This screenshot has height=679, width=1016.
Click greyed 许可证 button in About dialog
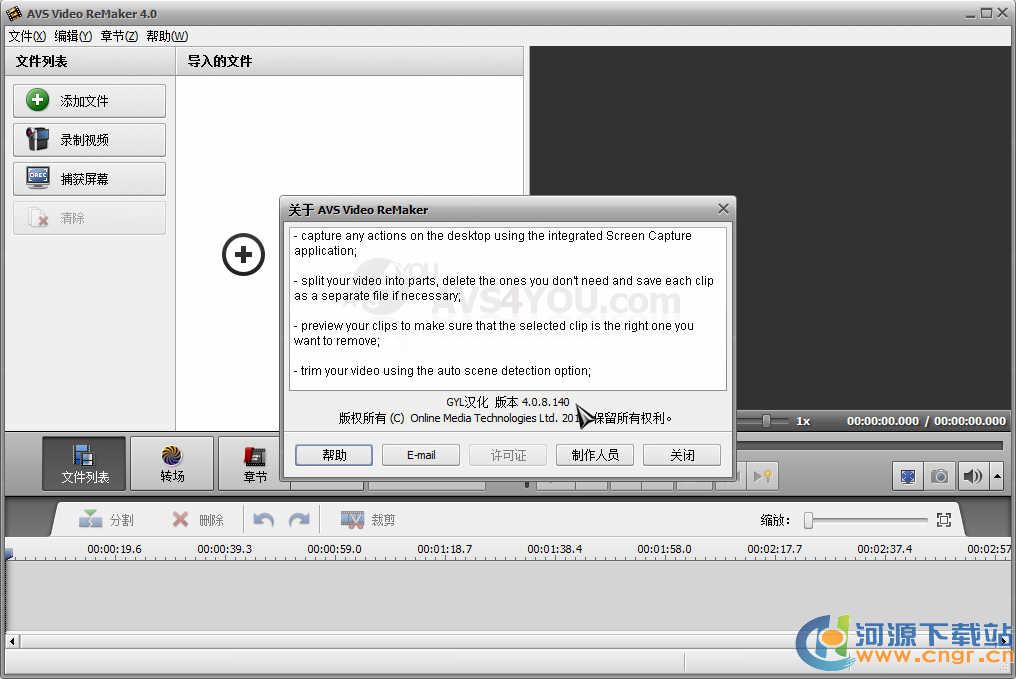[508, 455]
